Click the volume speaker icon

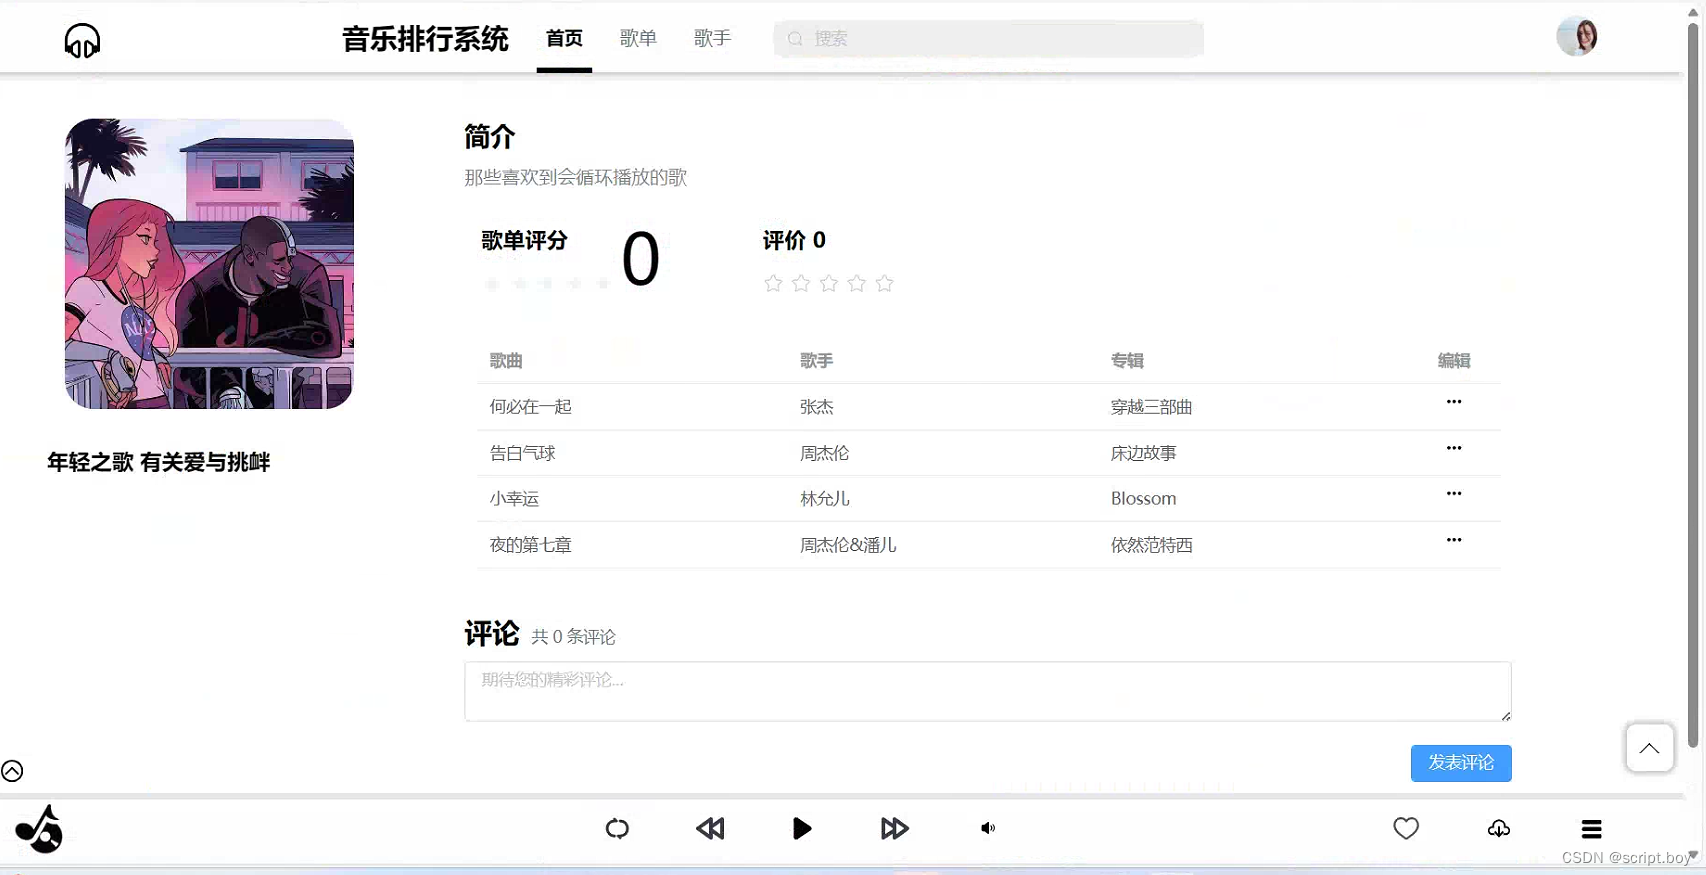click(988, 828)
